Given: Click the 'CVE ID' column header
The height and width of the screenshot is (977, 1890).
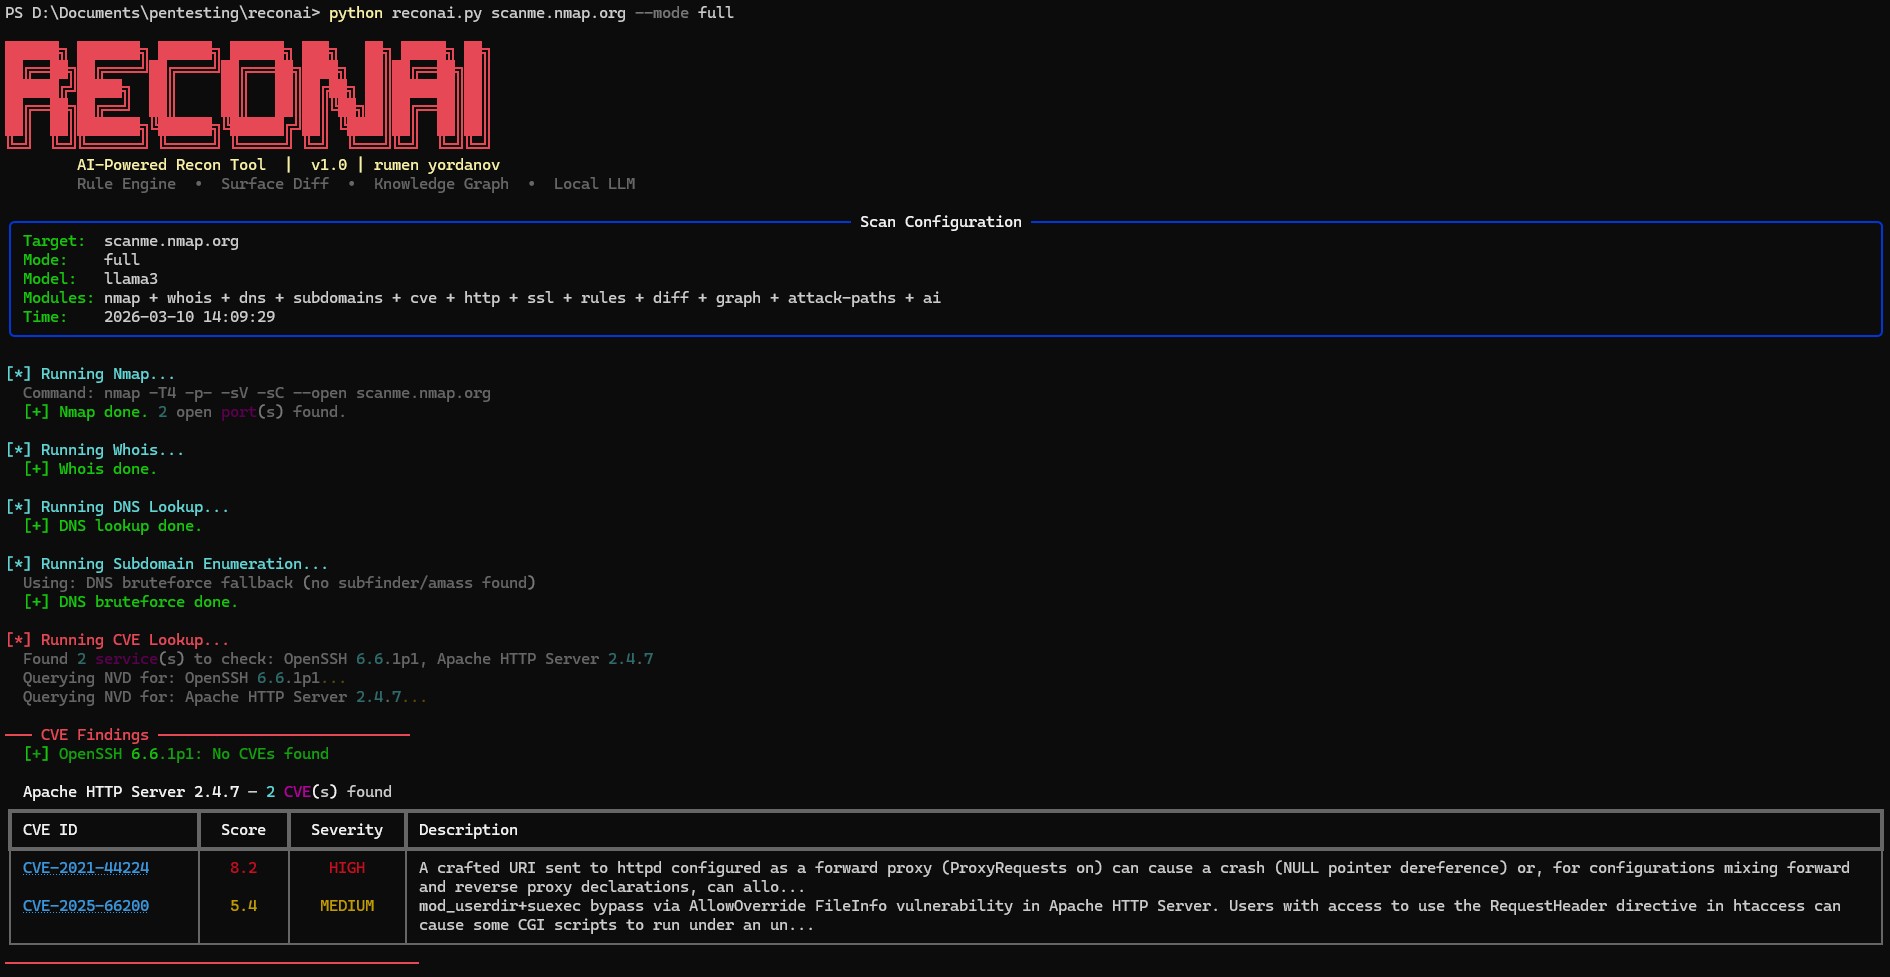Looking at the screenshot, I should pyautogui.click(x=50, y=830).
